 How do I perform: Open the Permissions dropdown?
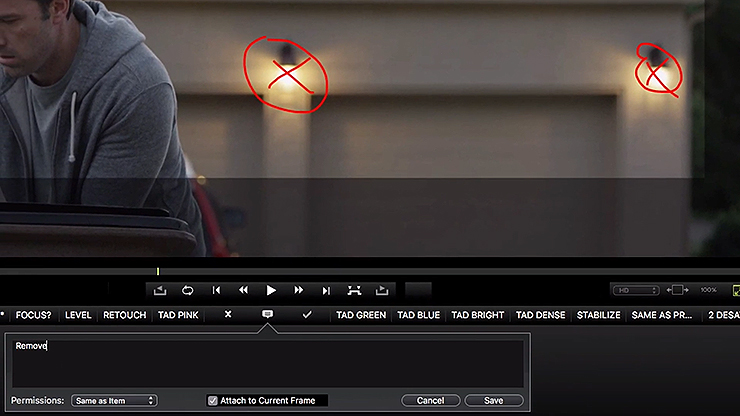pyautogui.click(x=113, y=400)
